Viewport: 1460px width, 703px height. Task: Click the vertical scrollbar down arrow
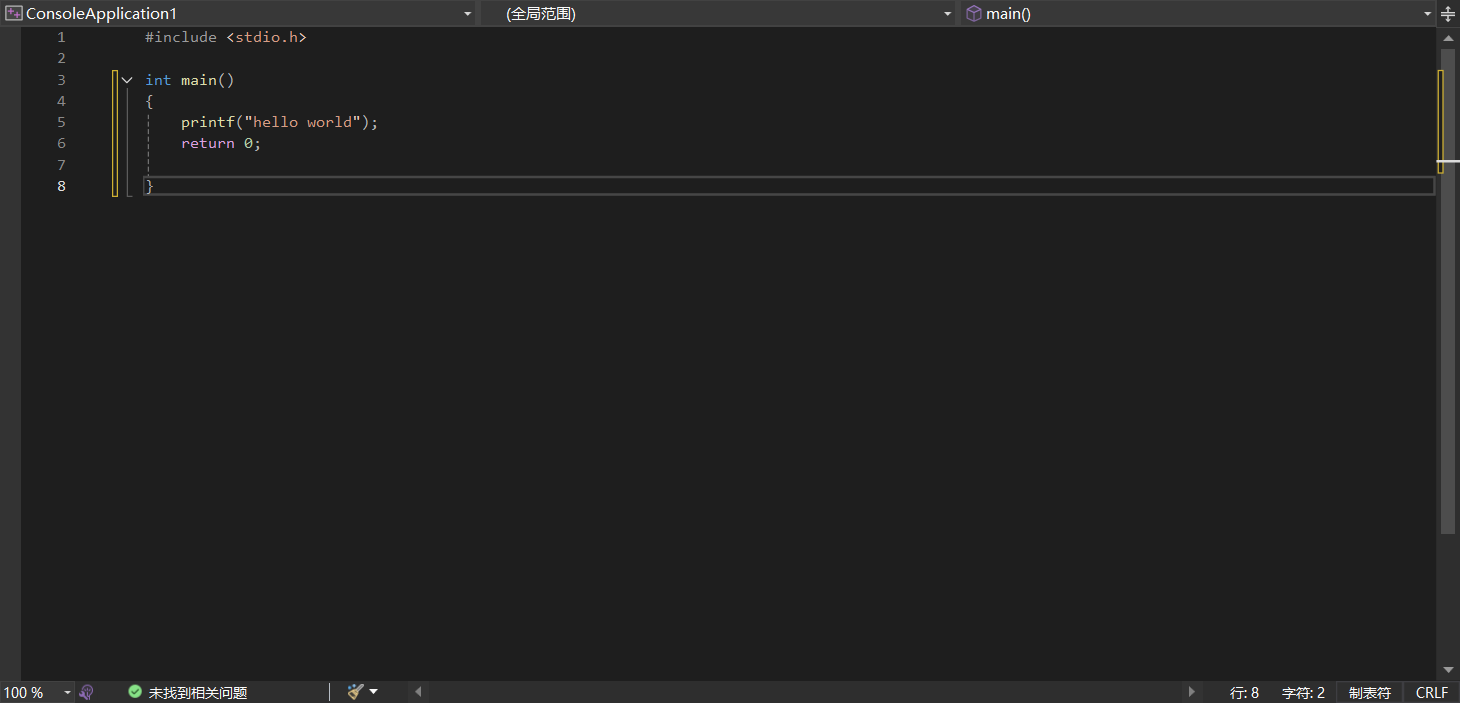[x=1448, y=670]
